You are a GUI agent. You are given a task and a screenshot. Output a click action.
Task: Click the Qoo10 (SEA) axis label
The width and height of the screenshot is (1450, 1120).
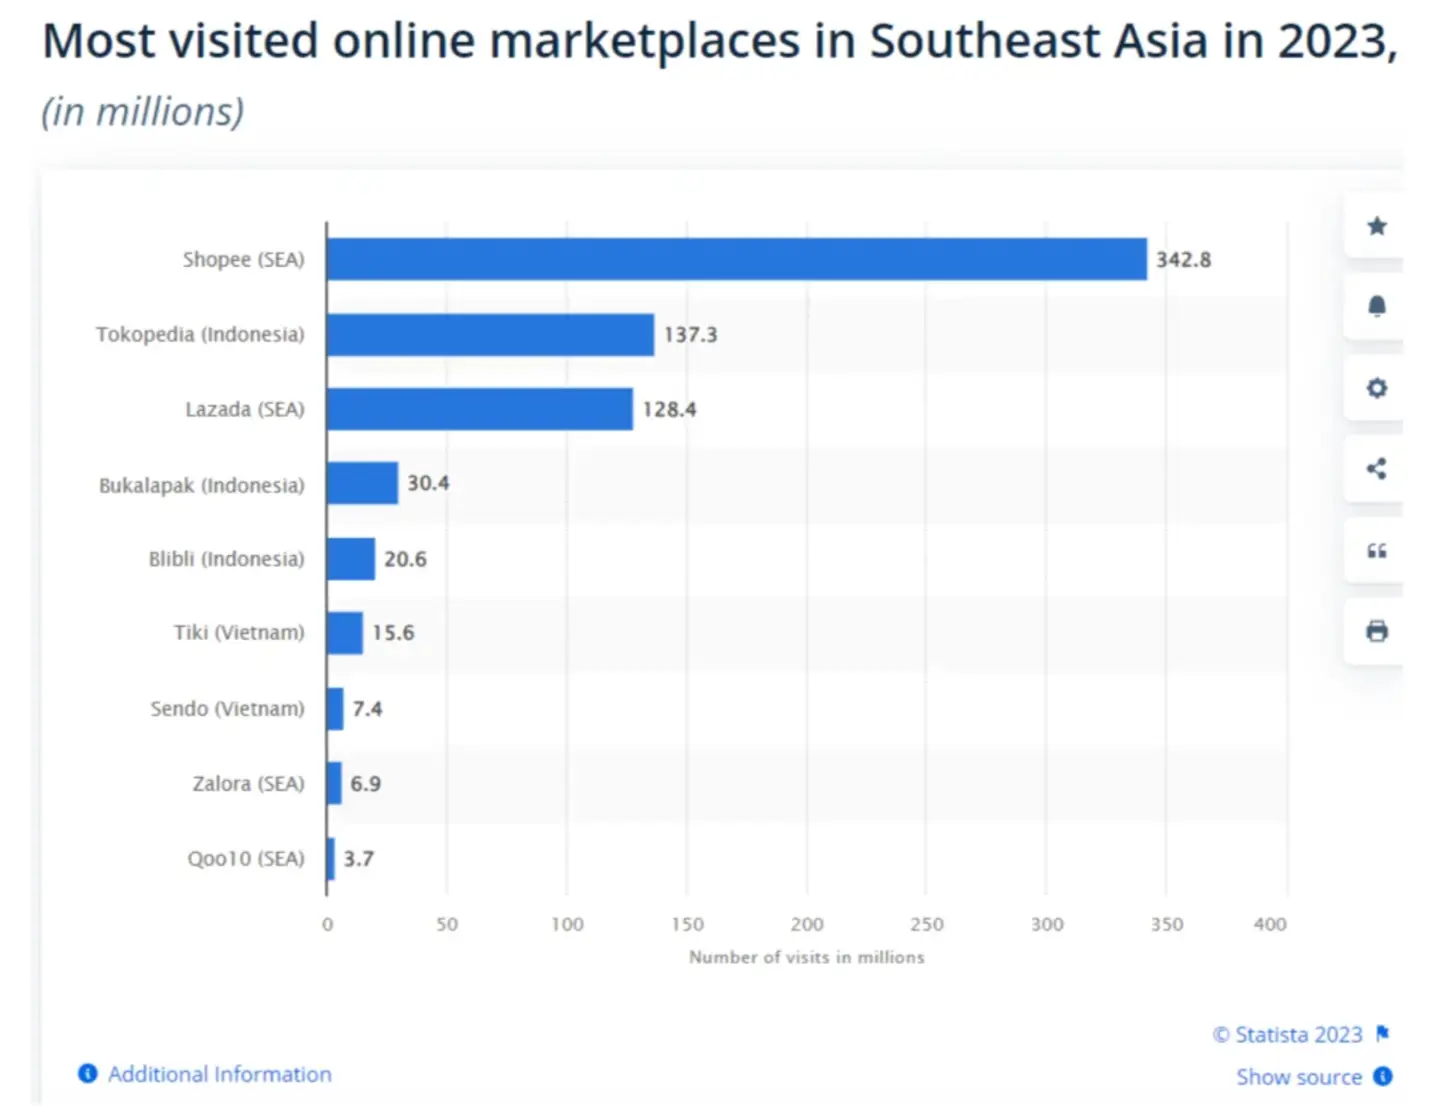click(x=246, y=858)
